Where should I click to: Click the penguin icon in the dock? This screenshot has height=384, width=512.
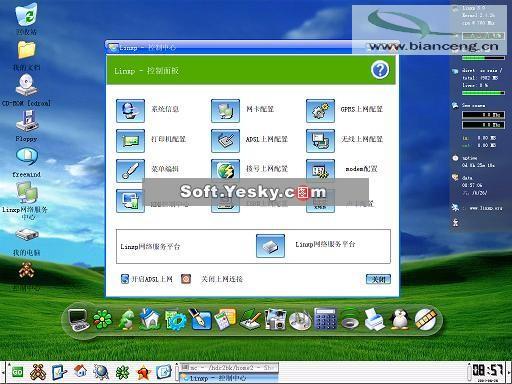click(399, 319)
